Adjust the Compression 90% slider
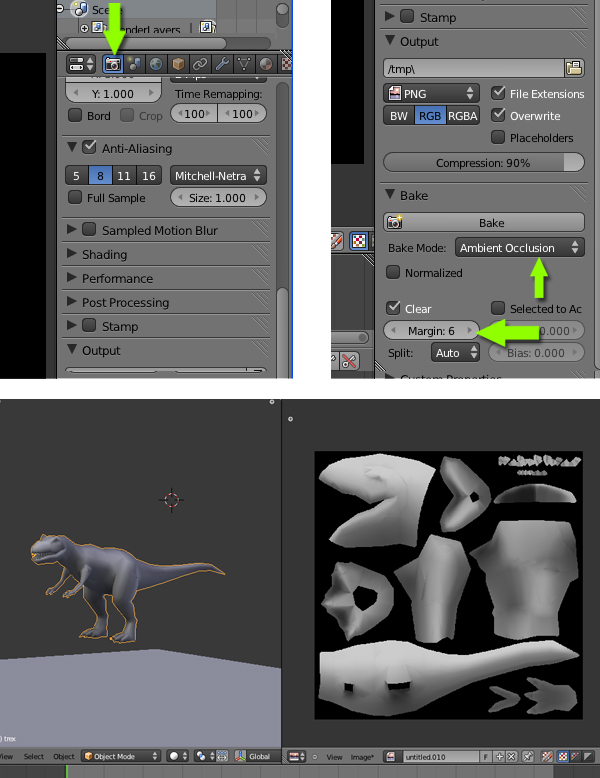The image size is (600, 778). coord(484,163)
